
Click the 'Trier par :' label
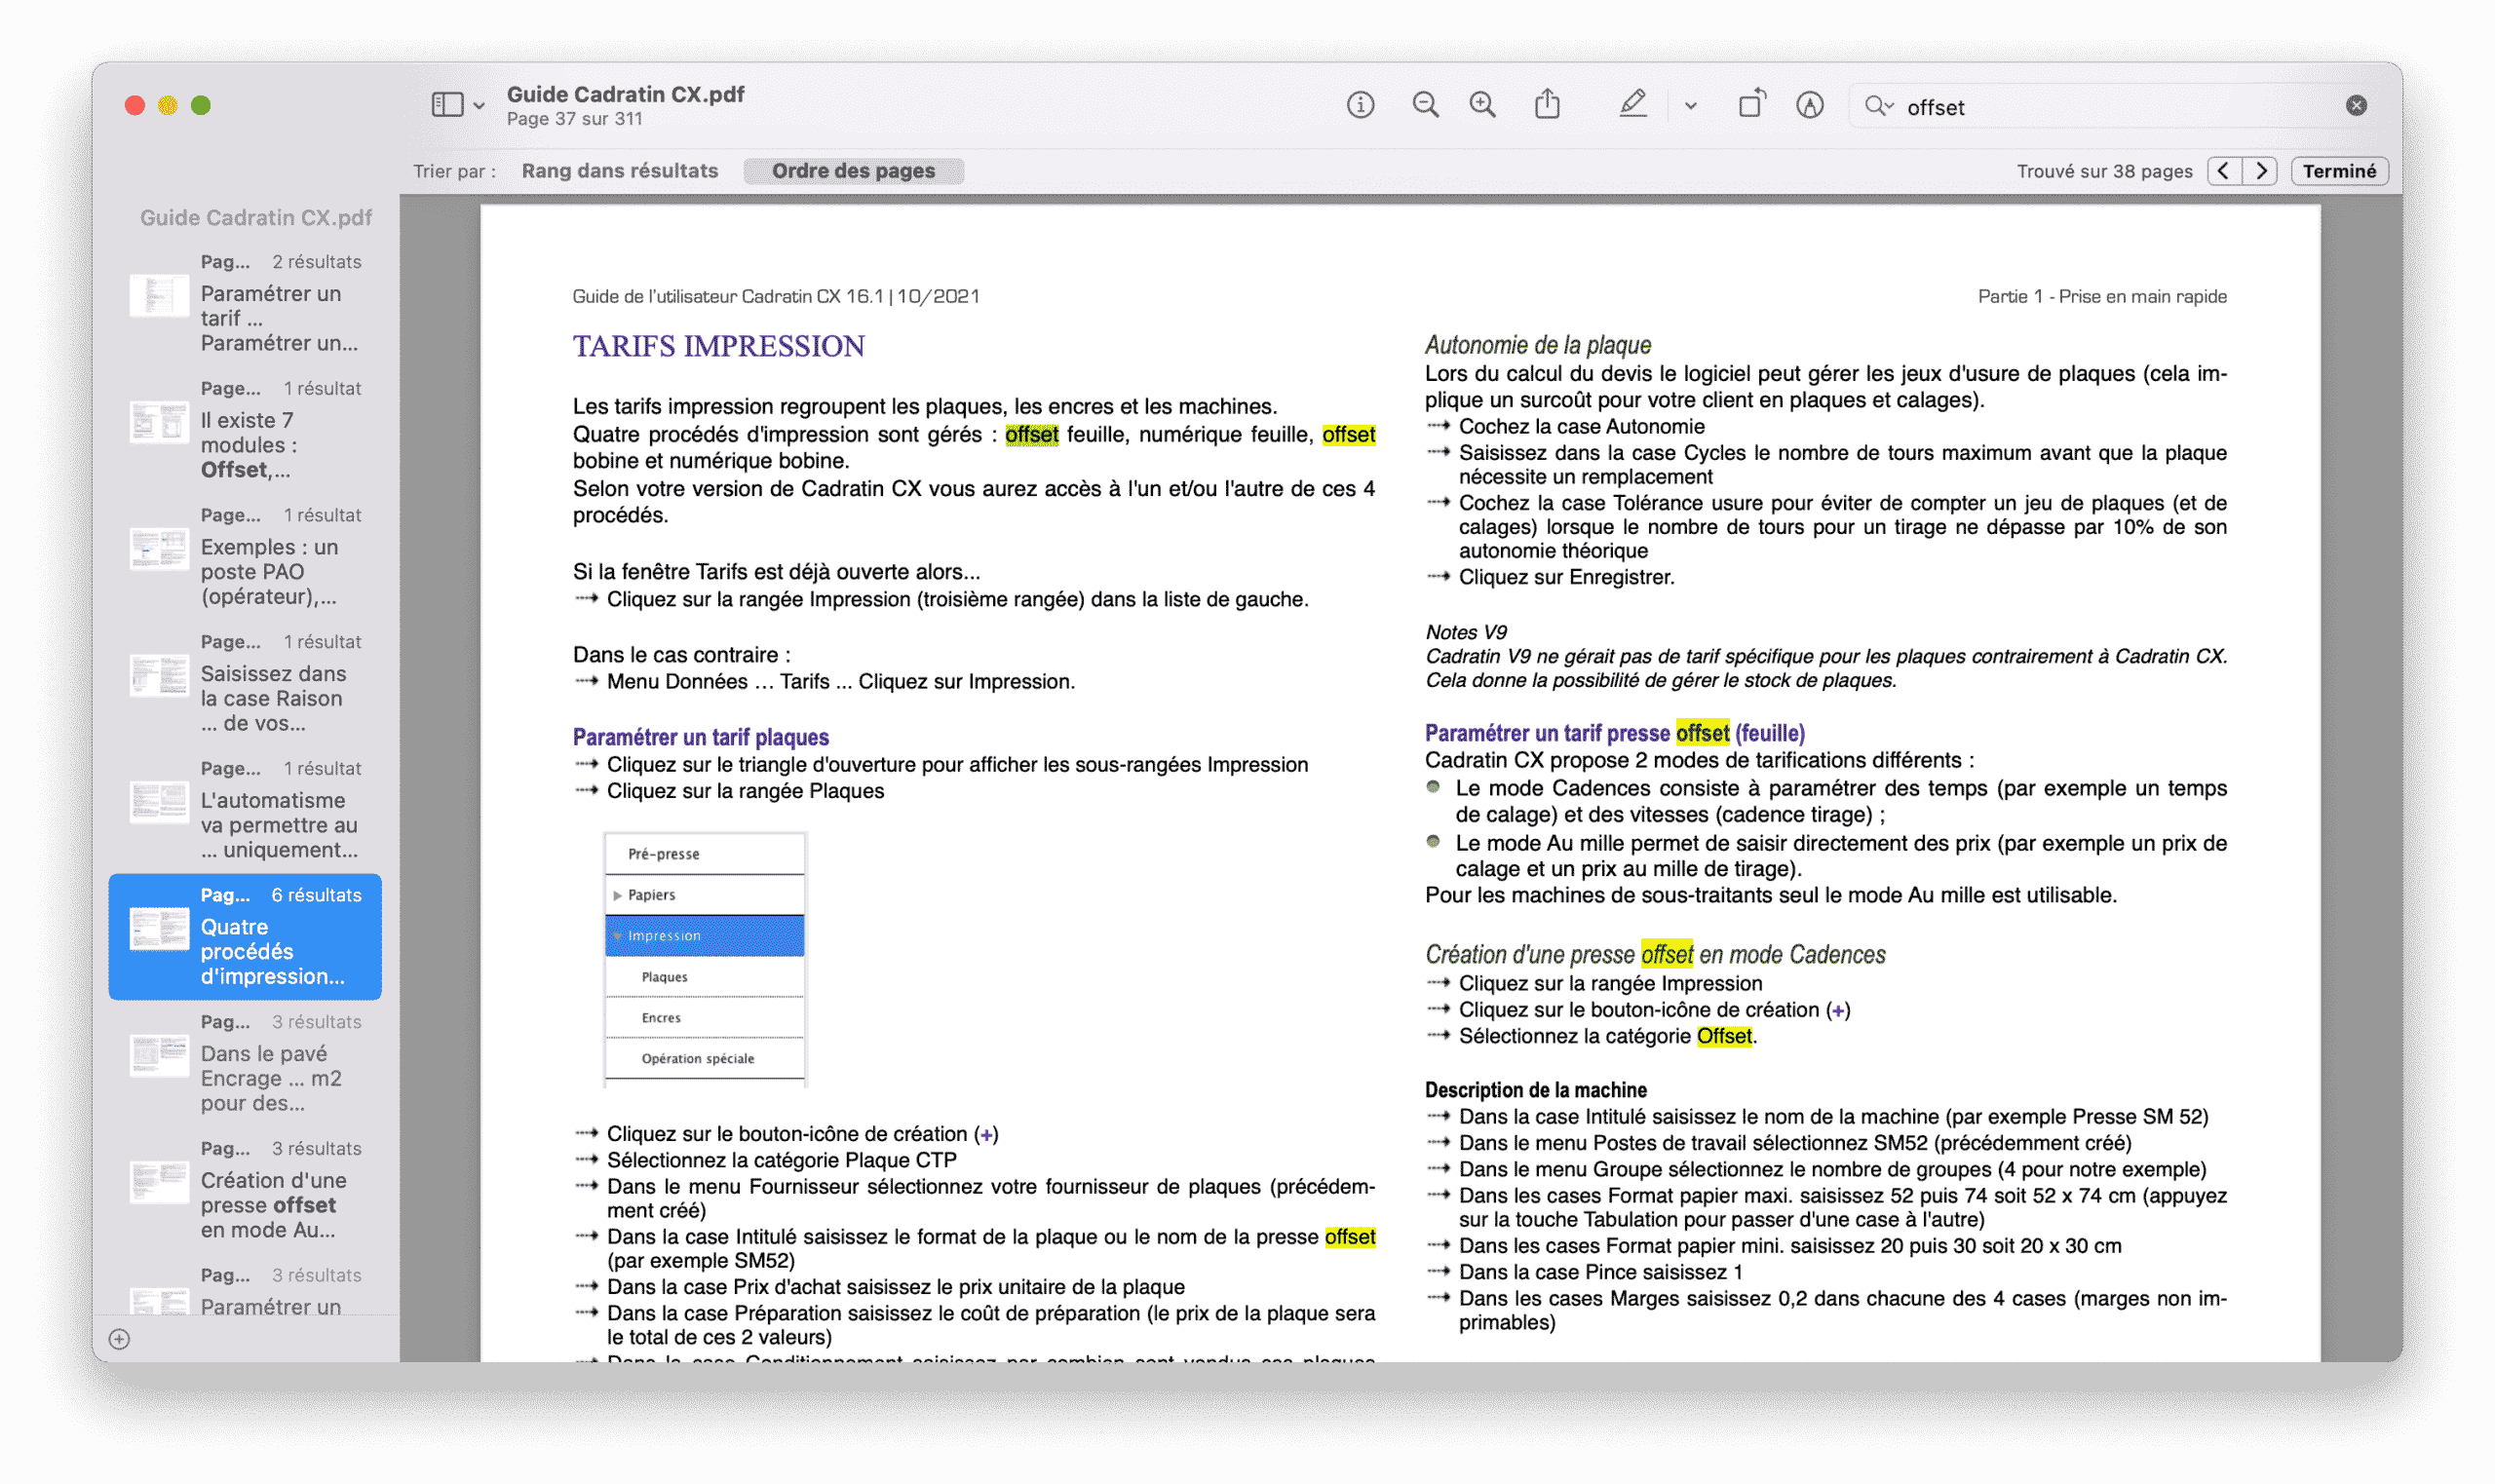(x=454, y=172)
